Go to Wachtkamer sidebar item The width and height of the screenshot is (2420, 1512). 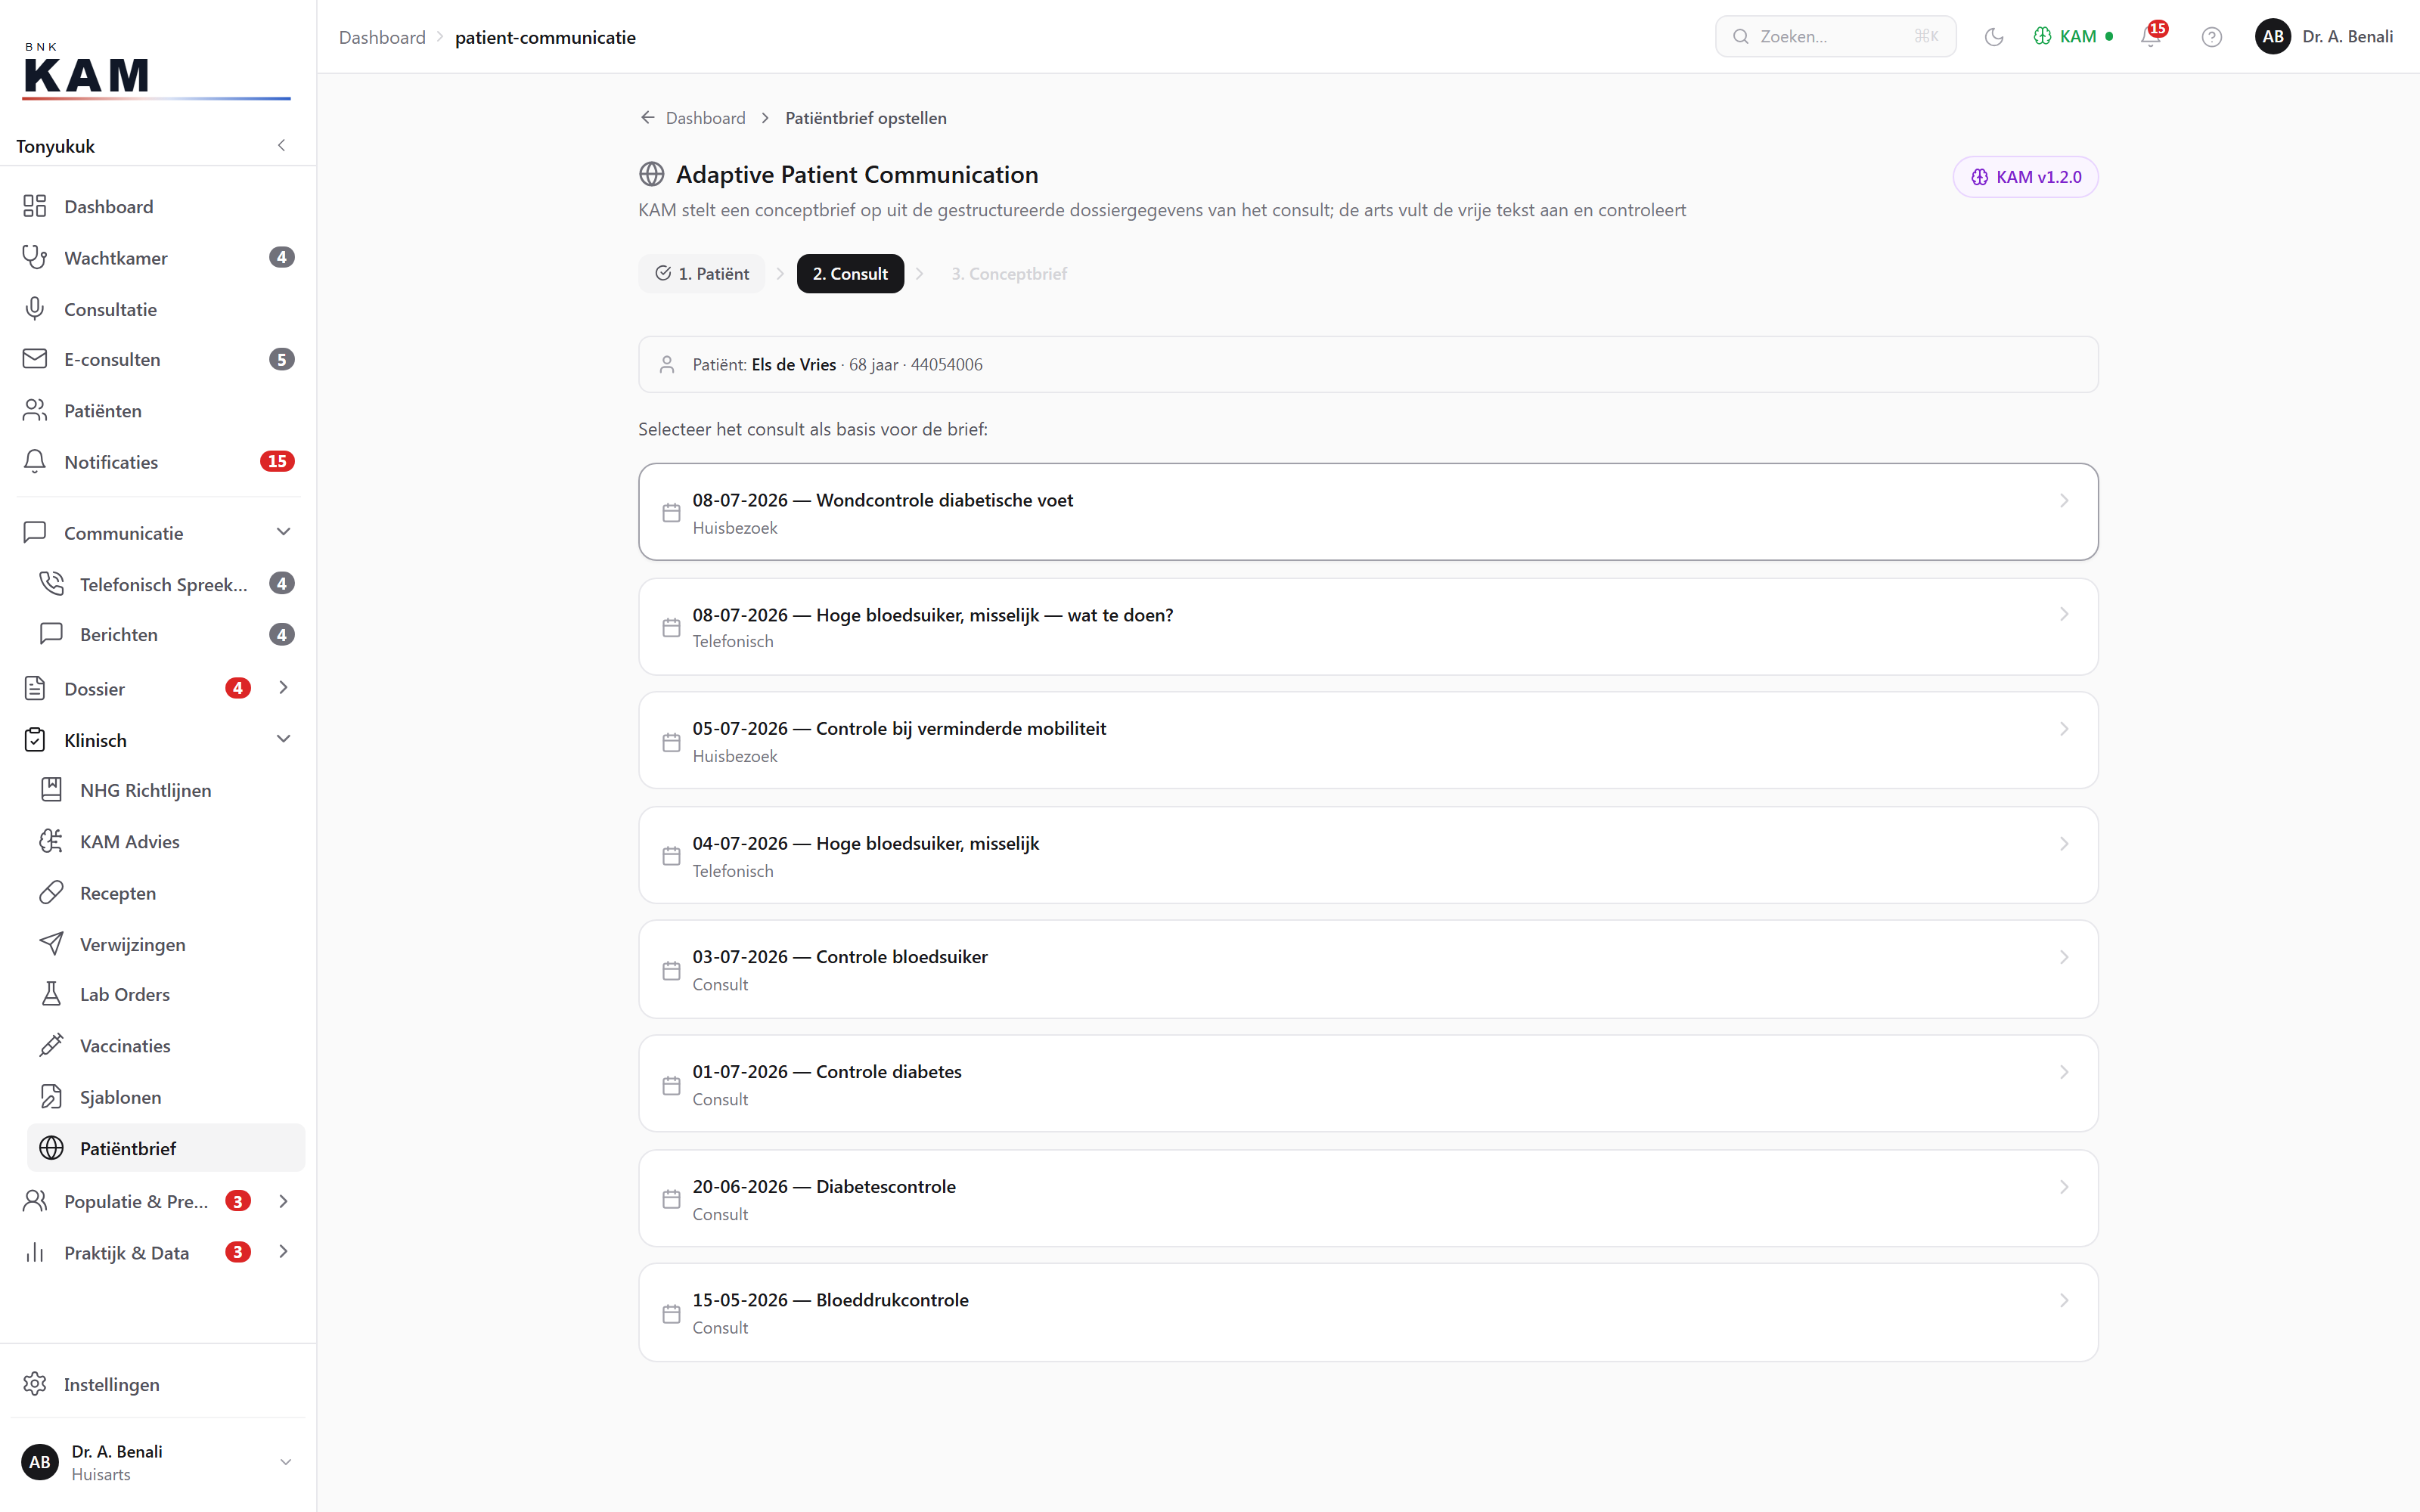click(x=158, y=258)
